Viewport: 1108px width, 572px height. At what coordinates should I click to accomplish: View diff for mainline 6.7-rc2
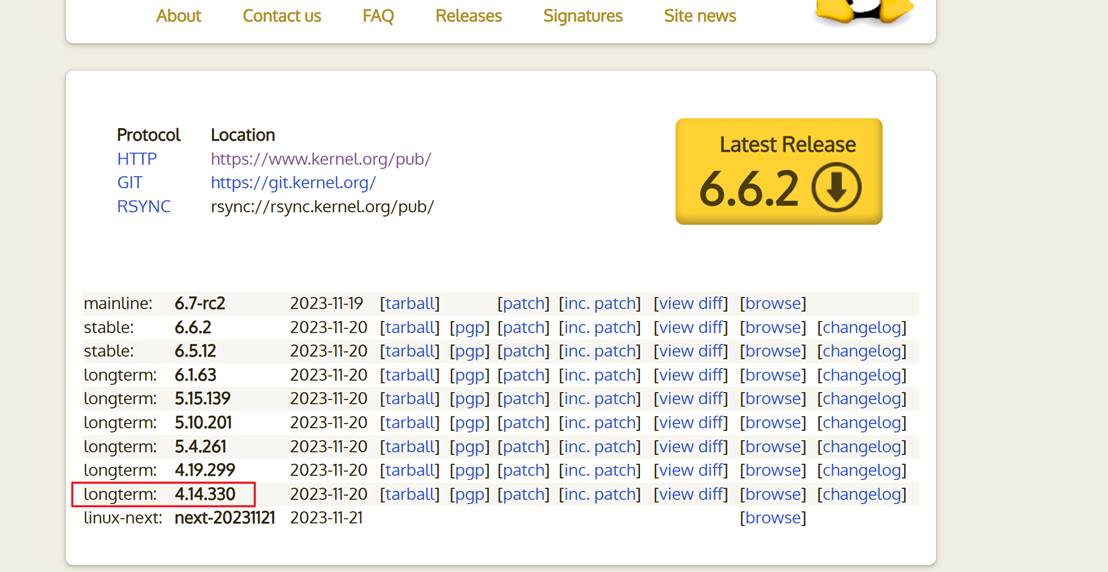pyautogui.click(x=691, y=303)
